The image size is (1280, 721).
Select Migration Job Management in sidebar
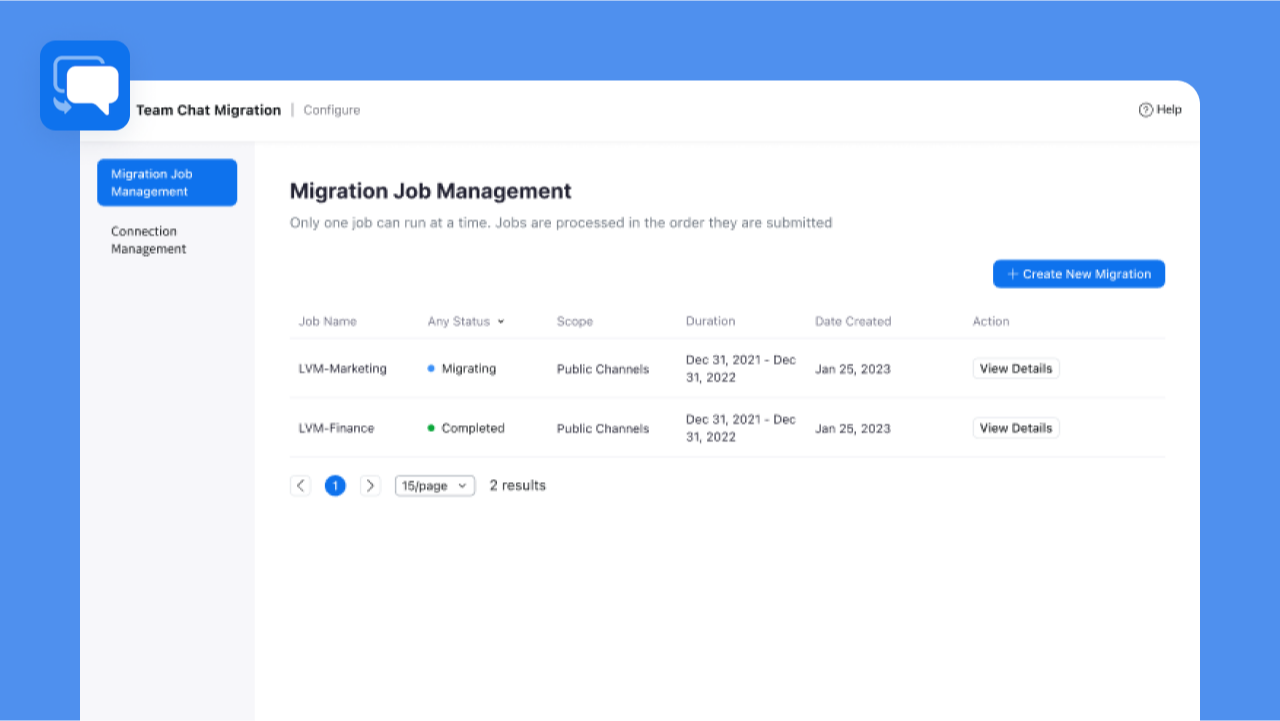pos(167,183)
